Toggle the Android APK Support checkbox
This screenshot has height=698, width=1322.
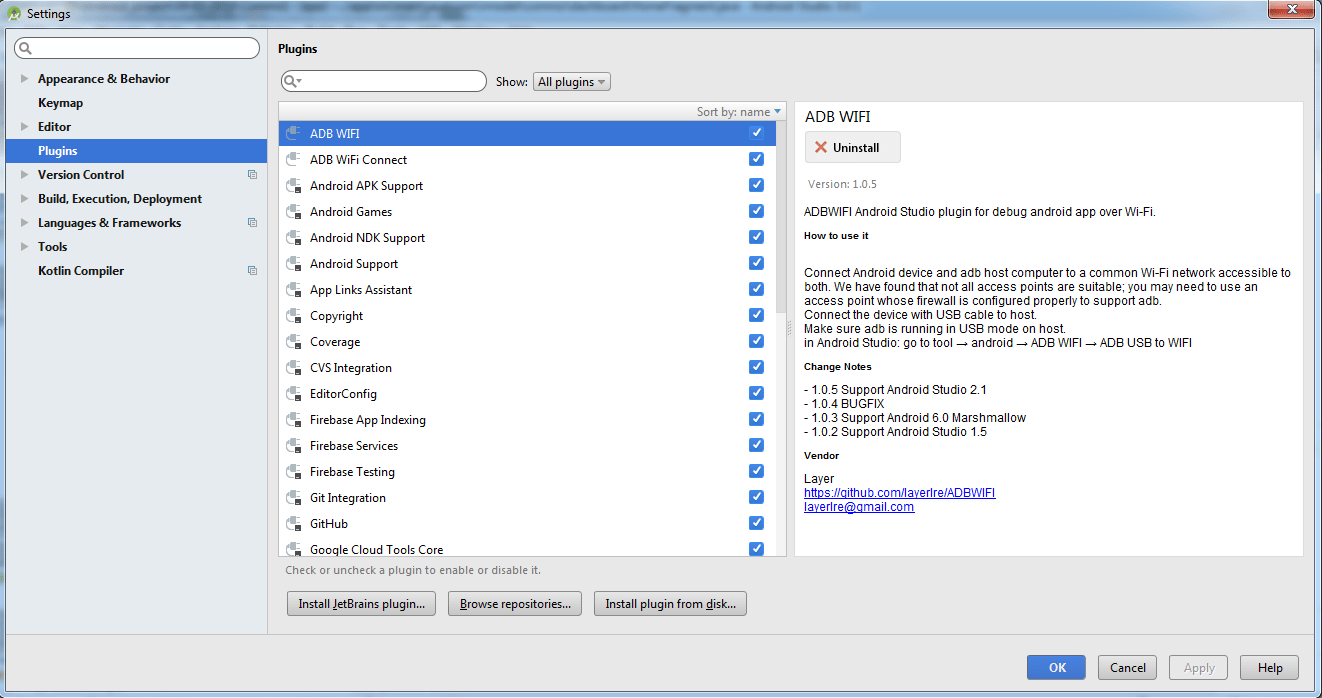[756, 185]
